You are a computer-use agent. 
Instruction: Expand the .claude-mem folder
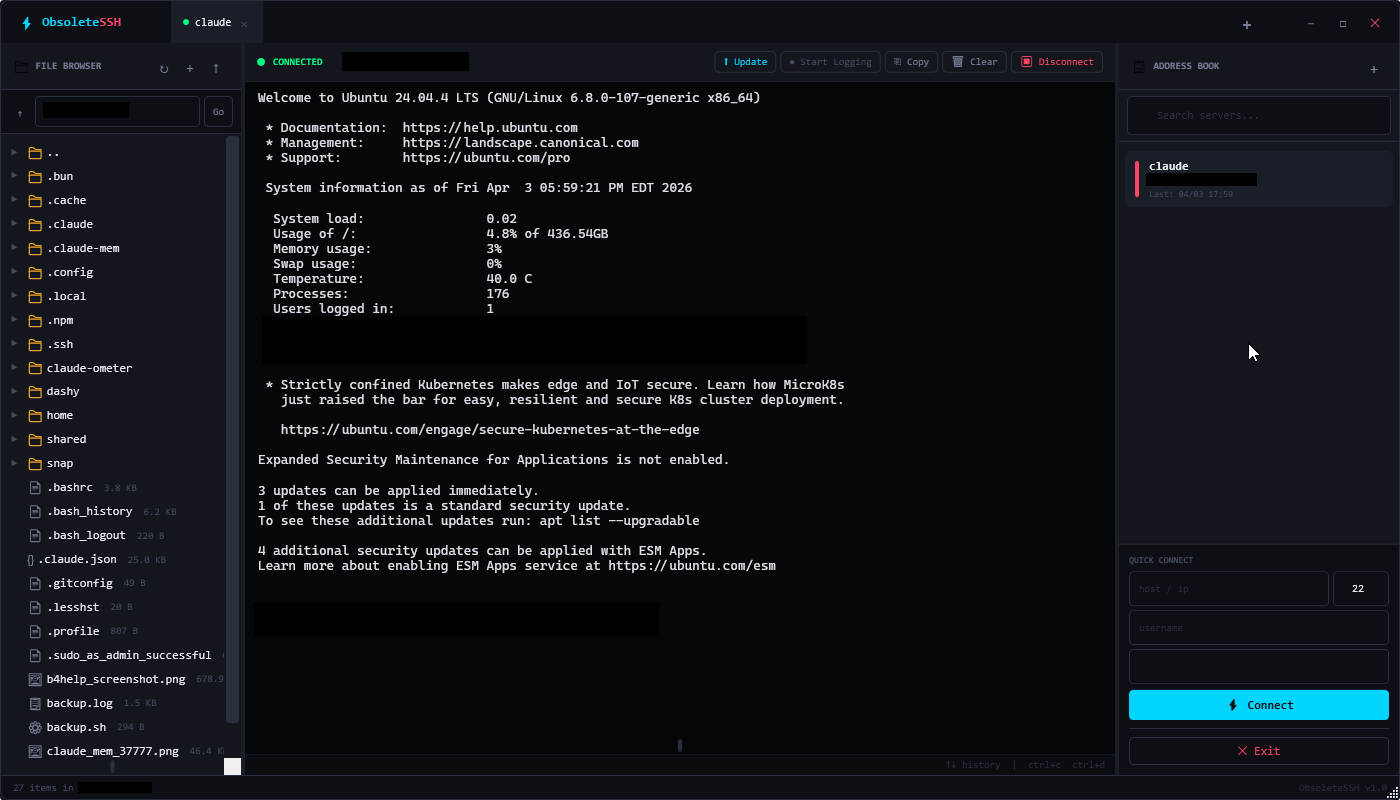pyautogui.click(x=14, y=249)
